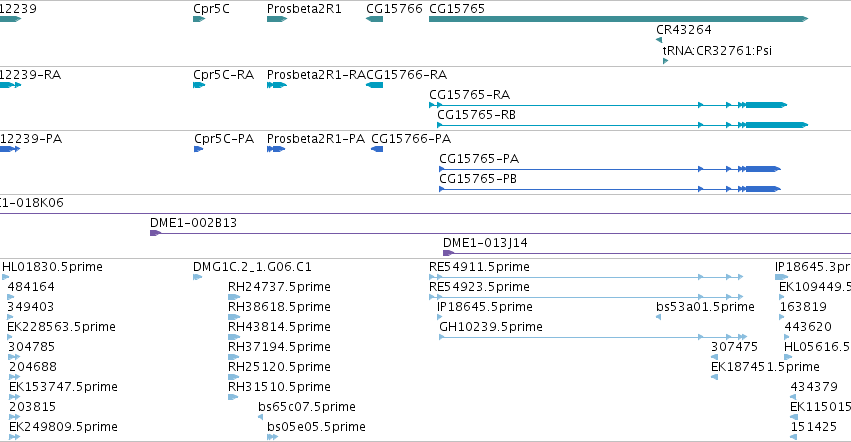Select the GH10239.5prime EST line
This screenshot has width=851, height=442.
(593, 337)
